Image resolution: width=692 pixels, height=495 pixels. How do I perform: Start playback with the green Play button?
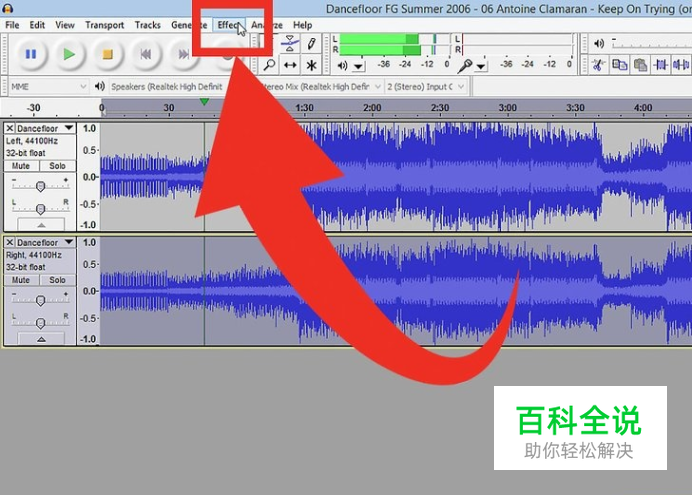69,54
